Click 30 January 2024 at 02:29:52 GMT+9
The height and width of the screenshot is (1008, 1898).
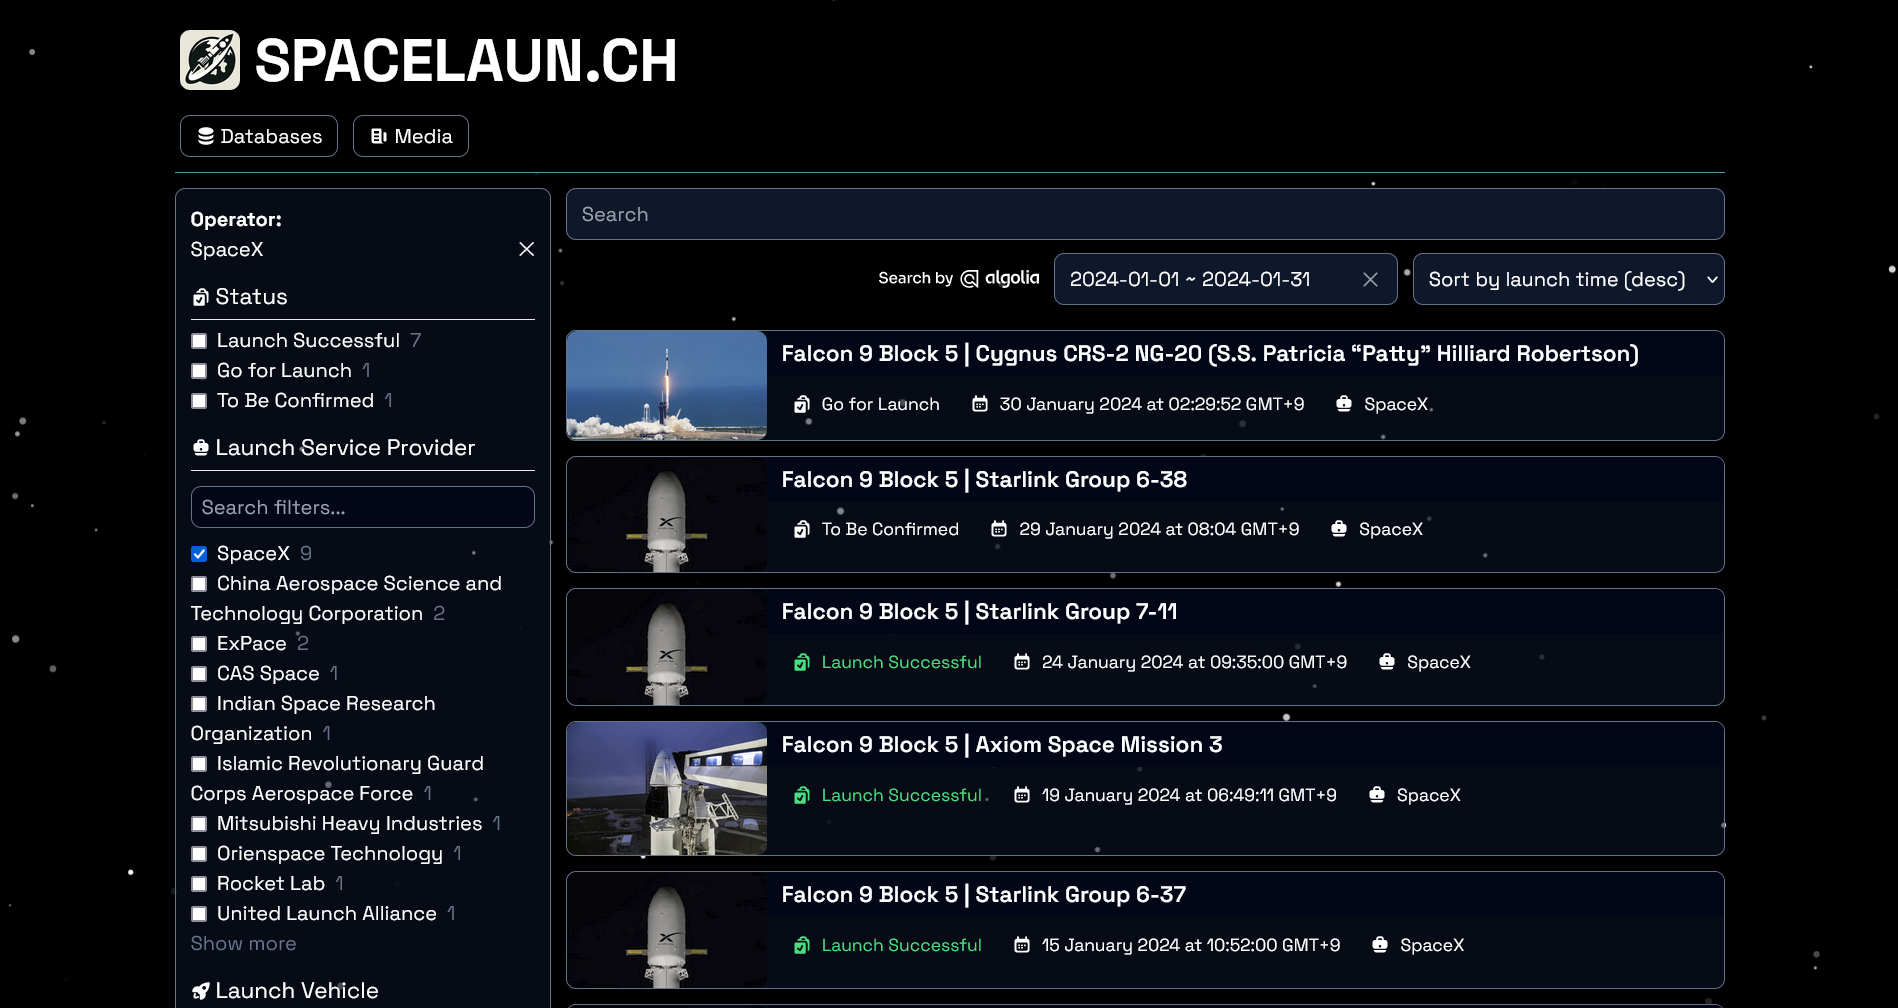(1152, 404)
